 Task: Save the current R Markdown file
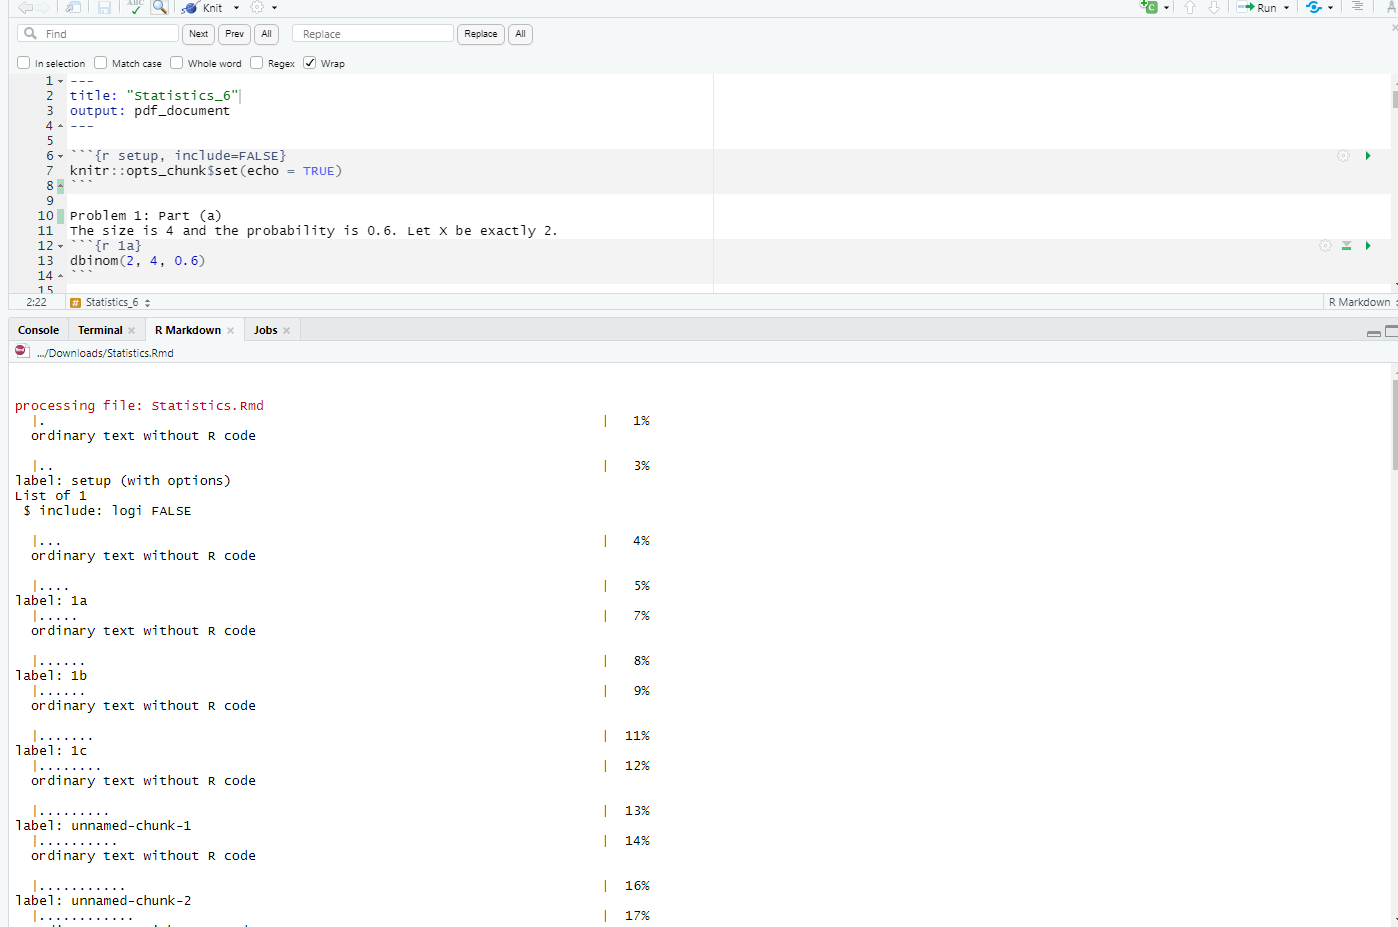(104, 8)
